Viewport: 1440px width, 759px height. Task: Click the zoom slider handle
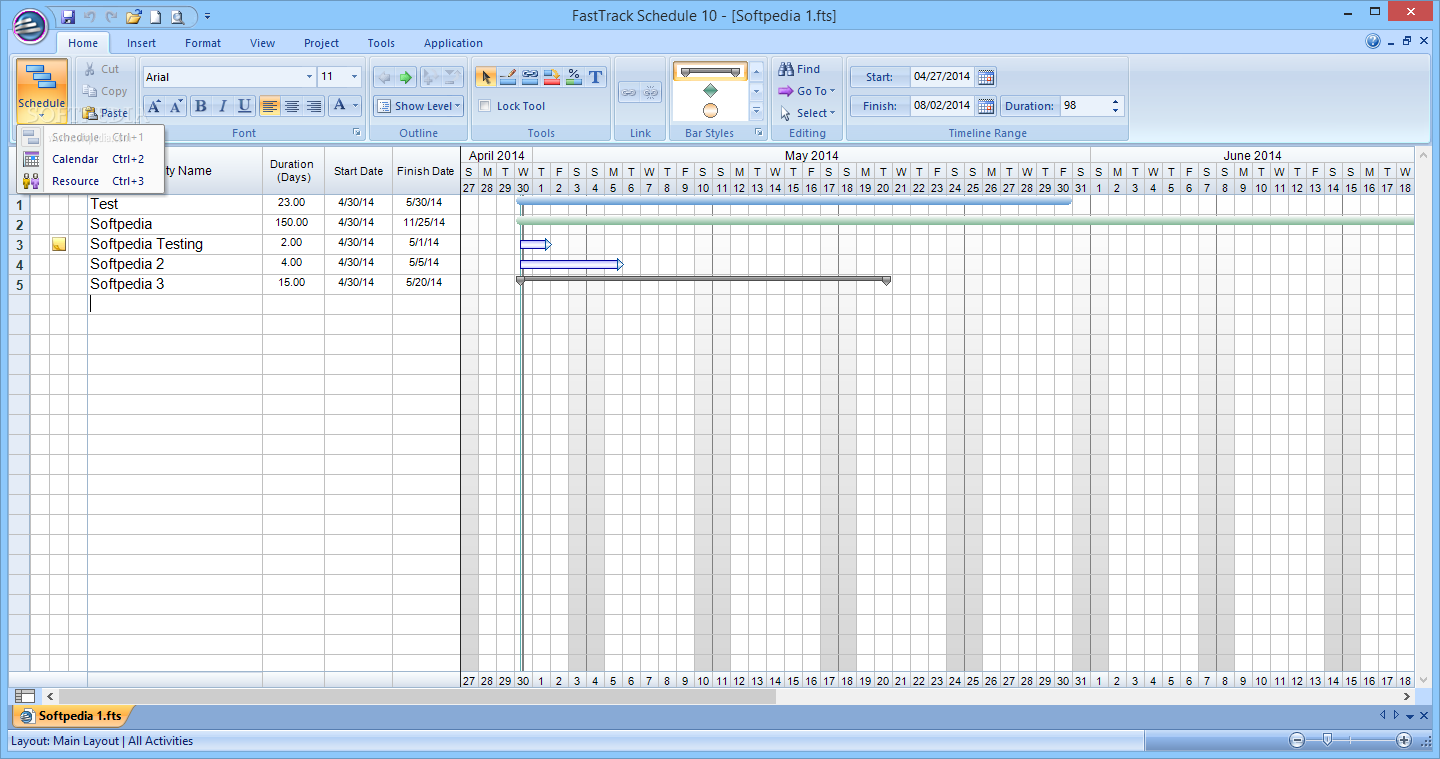1327,740
